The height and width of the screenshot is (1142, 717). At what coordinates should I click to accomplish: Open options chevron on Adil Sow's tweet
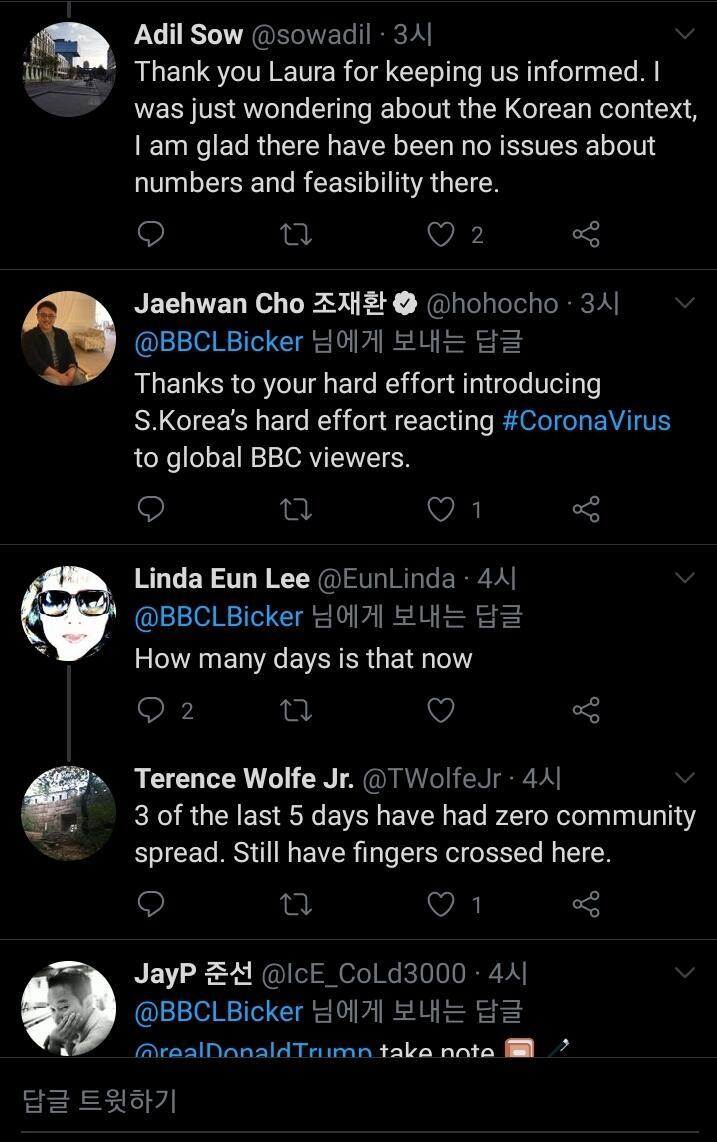(685, 34)
